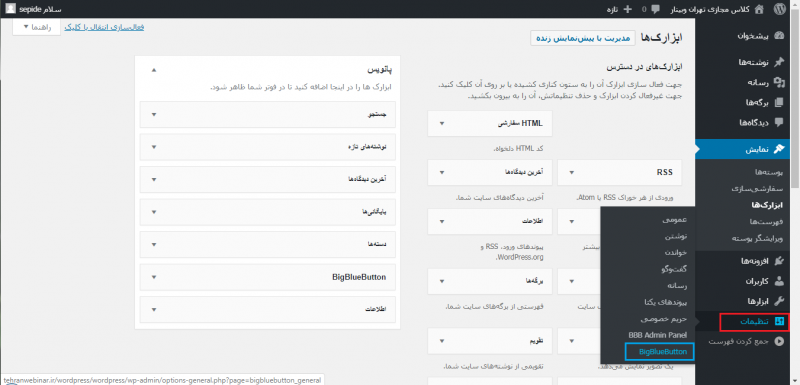Open the راهنما help dropdown
Image resolution: width=800 pixels, height=385 pixels.
(37, 27)
